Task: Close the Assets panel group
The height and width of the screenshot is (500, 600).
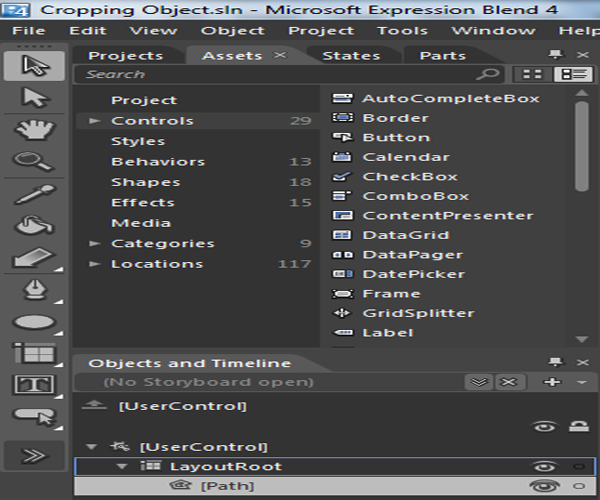Action: pyautogui.click(x=583, y=55)
